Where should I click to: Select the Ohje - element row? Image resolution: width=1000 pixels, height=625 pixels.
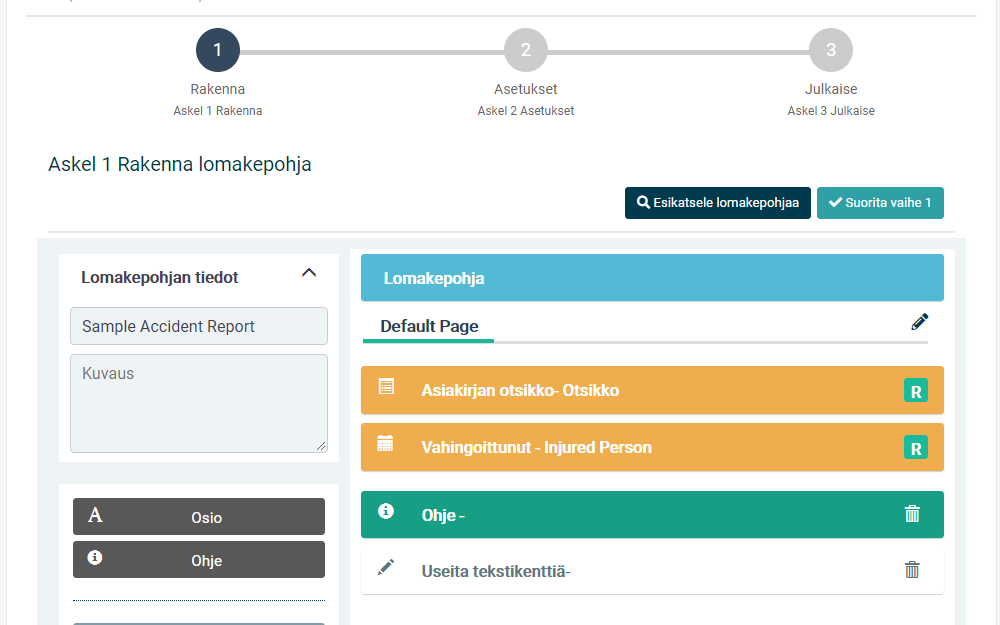652,515
